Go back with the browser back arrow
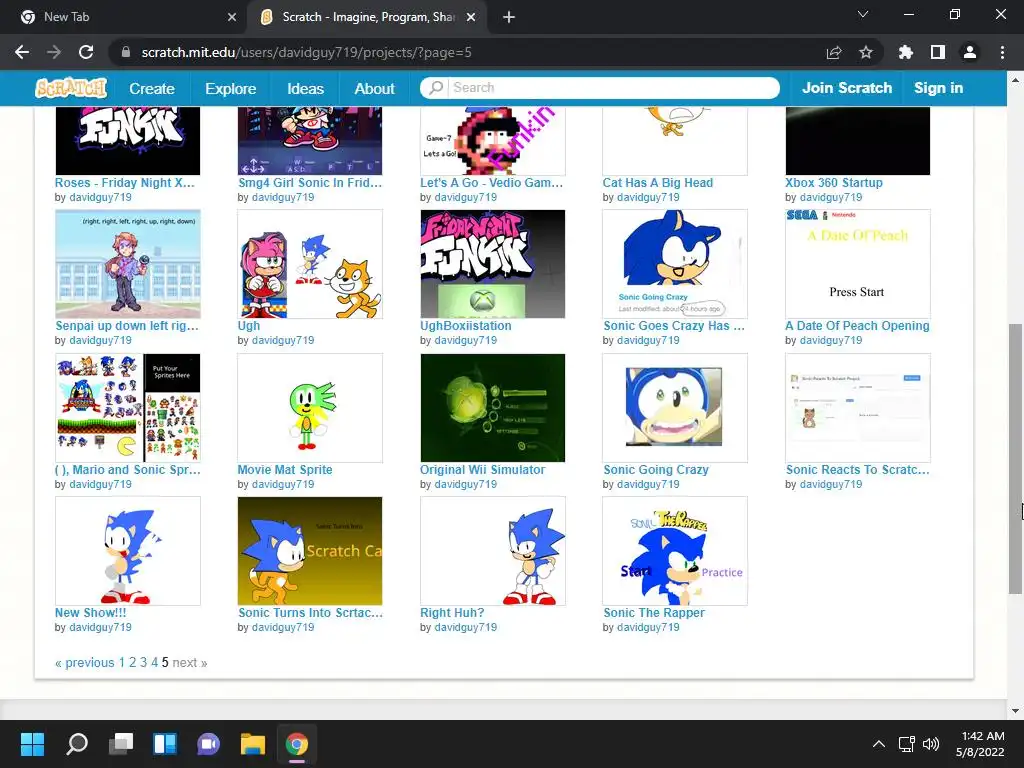The width and height of the screenshot is (1024, 768). pyautogui.click(x=22, y=52)
